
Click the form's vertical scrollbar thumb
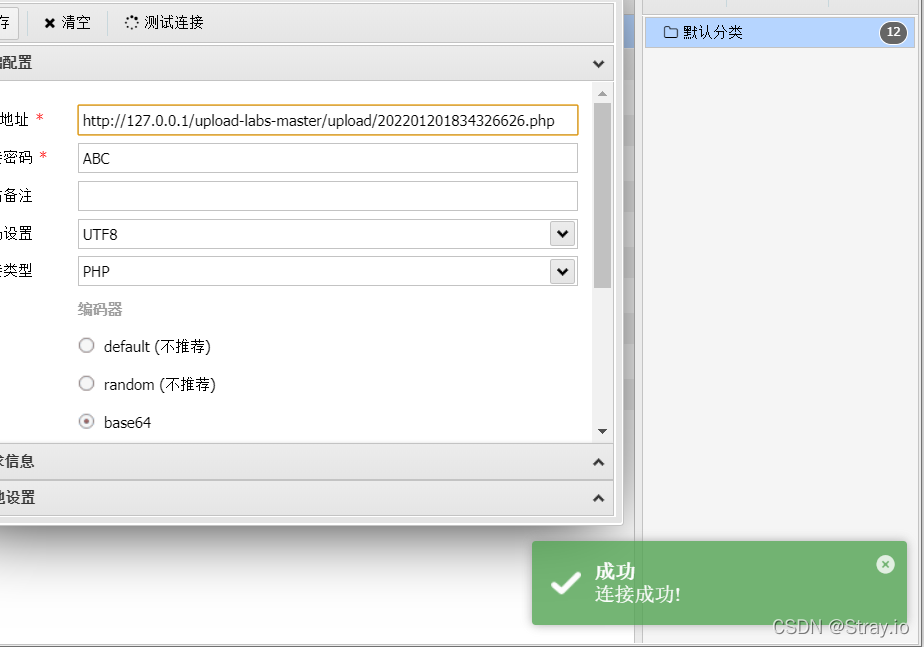602,196
